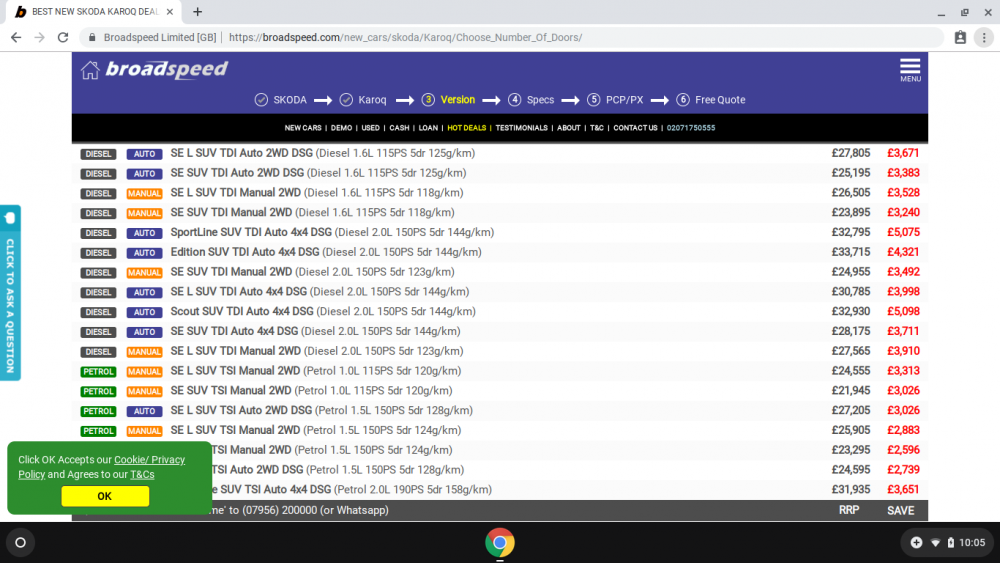Click the £5,098 saving amount
Screen dimensions: 1000x563
coord(903,312)
